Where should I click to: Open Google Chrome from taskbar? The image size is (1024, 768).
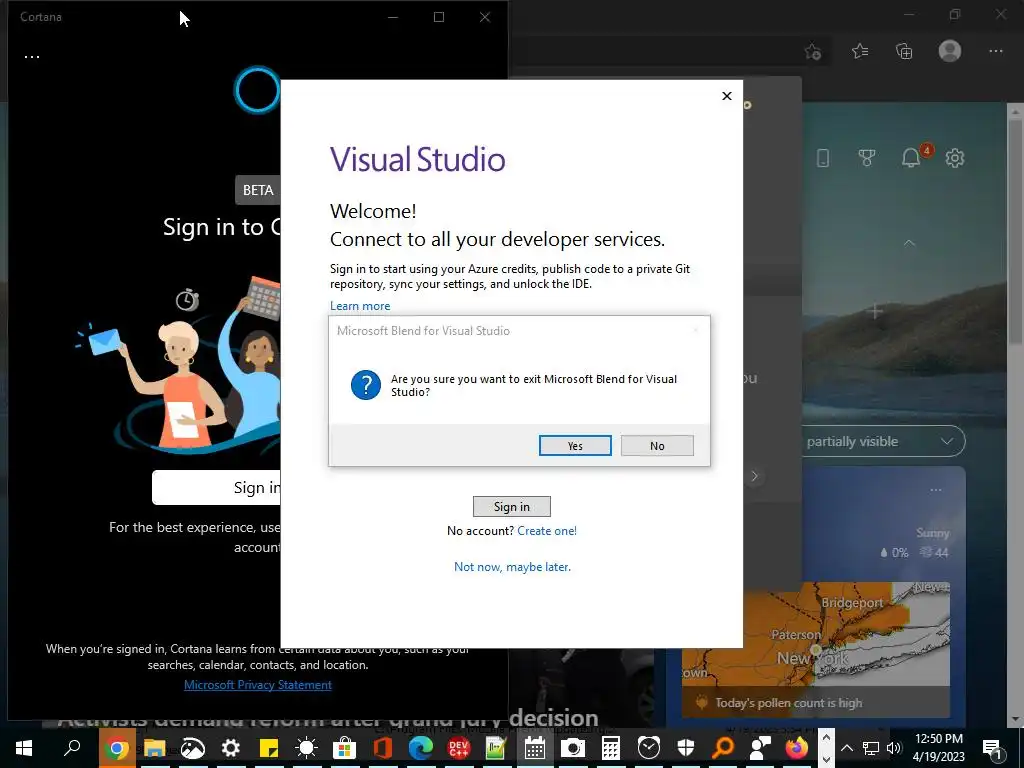tap(118, 748)
